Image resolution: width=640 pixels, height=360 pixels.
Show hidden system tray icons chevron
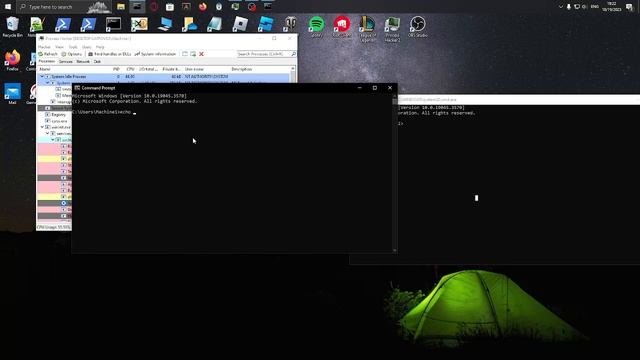[x=560, y=7]
